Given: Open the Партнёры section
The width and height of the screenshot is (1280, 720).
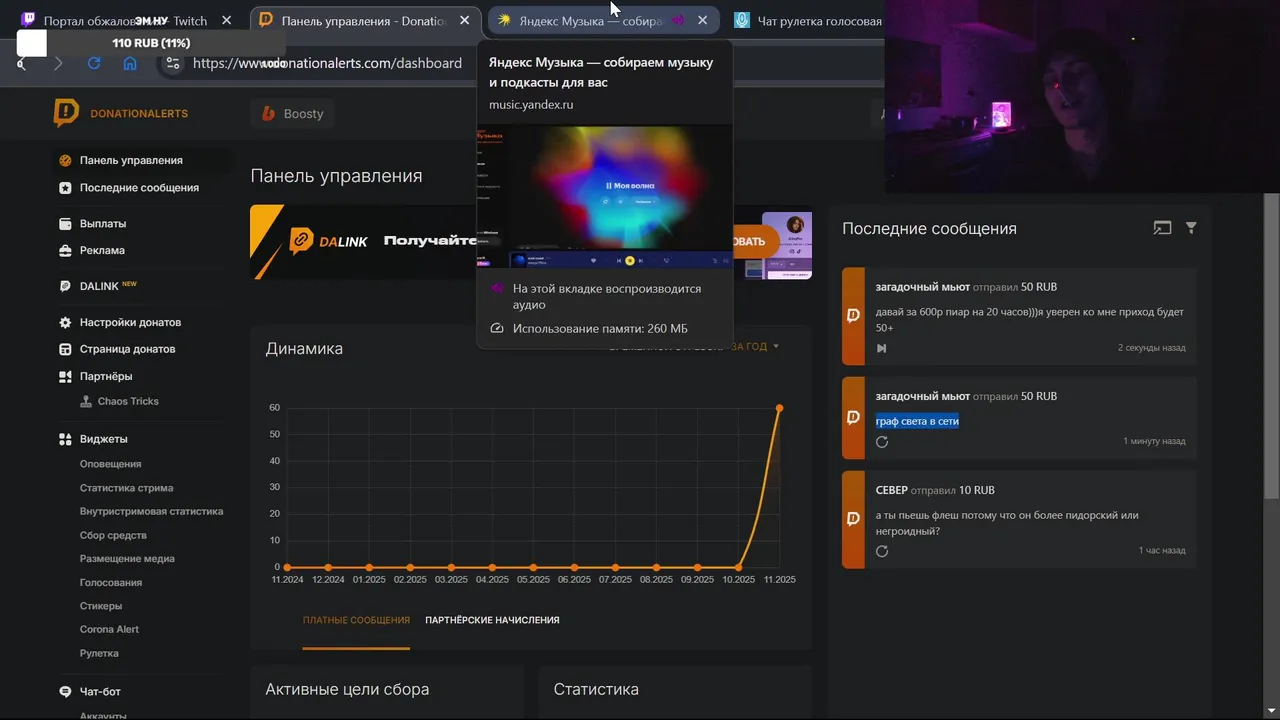Looking at the screenshot, I should click(106, 376).
